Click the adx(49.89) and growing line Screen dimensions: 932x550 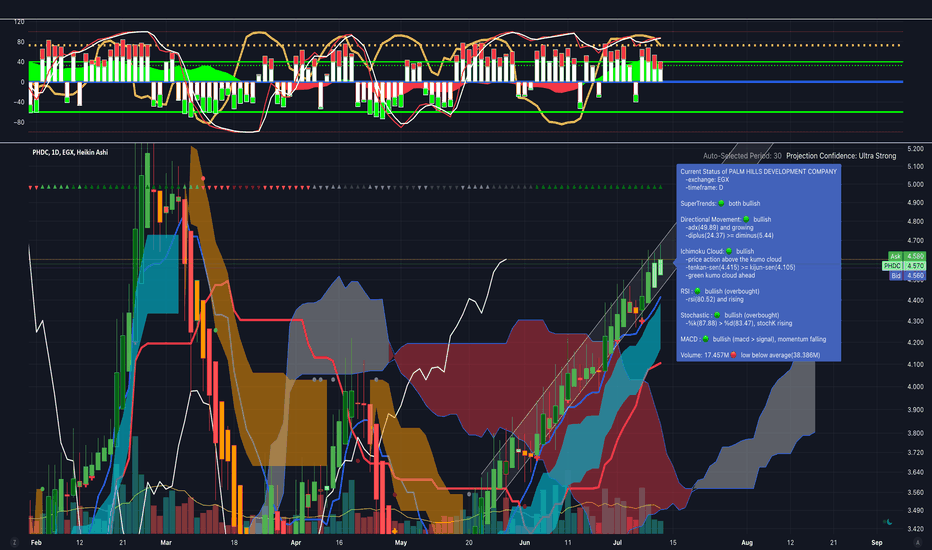click(719, 227)
